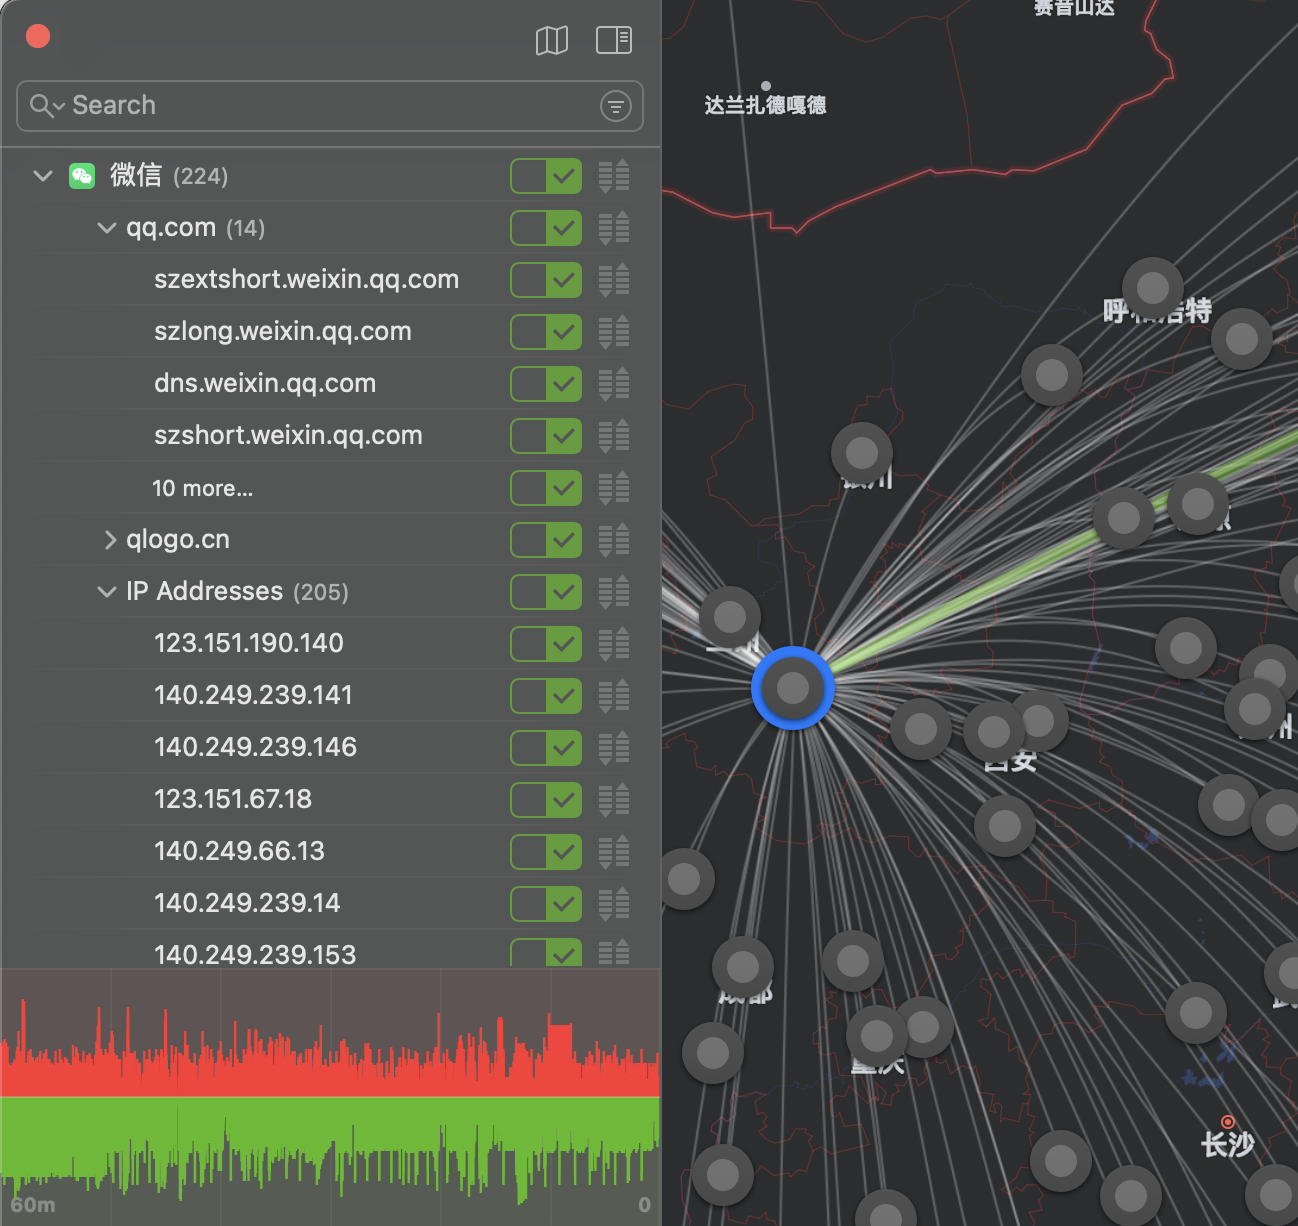Select IP address 123.151.67.18
Screen dimensions: 1298x1226
[x=233, y=799]
